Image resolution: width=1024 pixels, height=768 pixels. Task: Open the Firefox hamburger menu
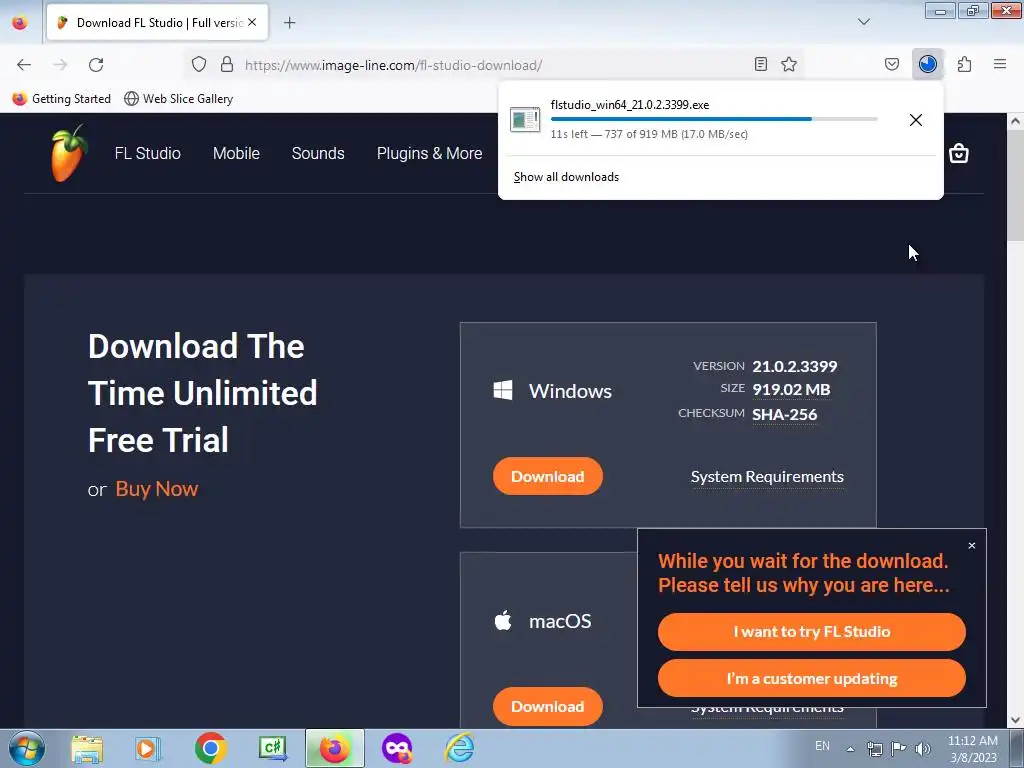(x=1000, y=64)
